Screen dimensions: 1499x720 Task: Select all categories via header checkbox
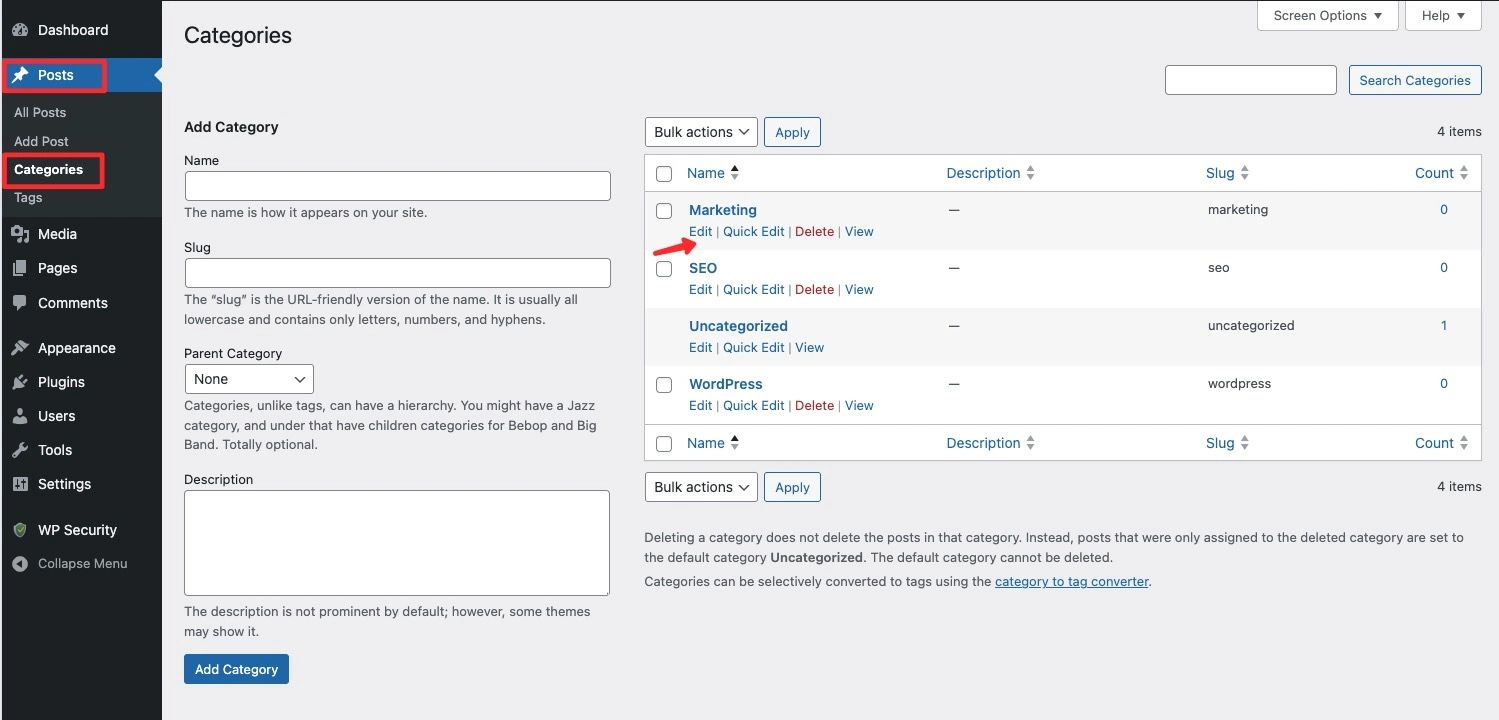[664, 174]
